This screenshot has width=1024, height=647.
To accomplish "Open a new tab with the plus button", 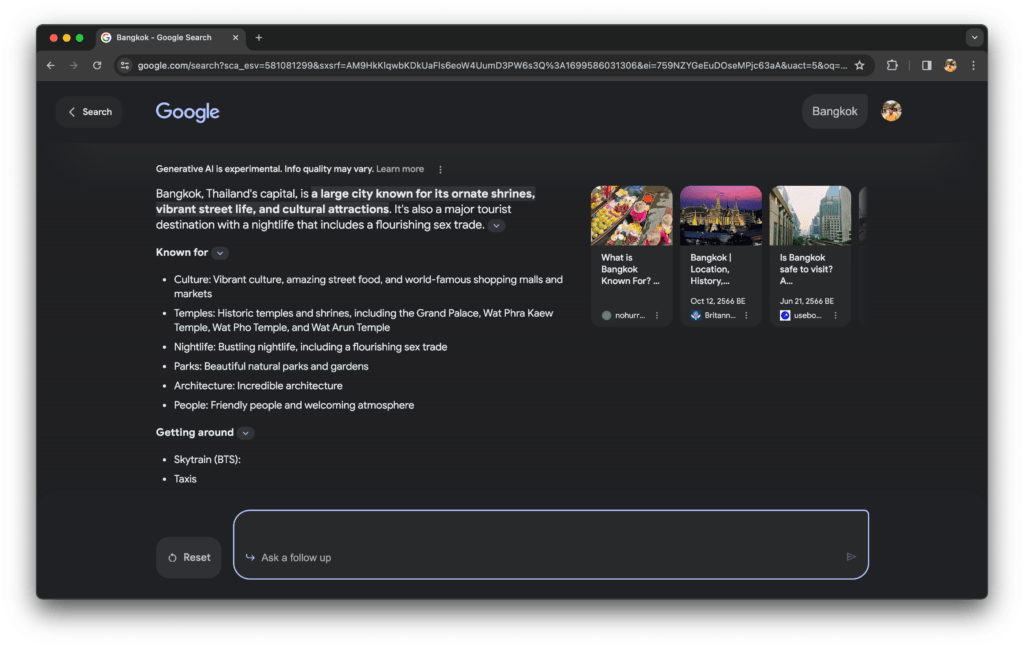I will (x=259, y=38).
